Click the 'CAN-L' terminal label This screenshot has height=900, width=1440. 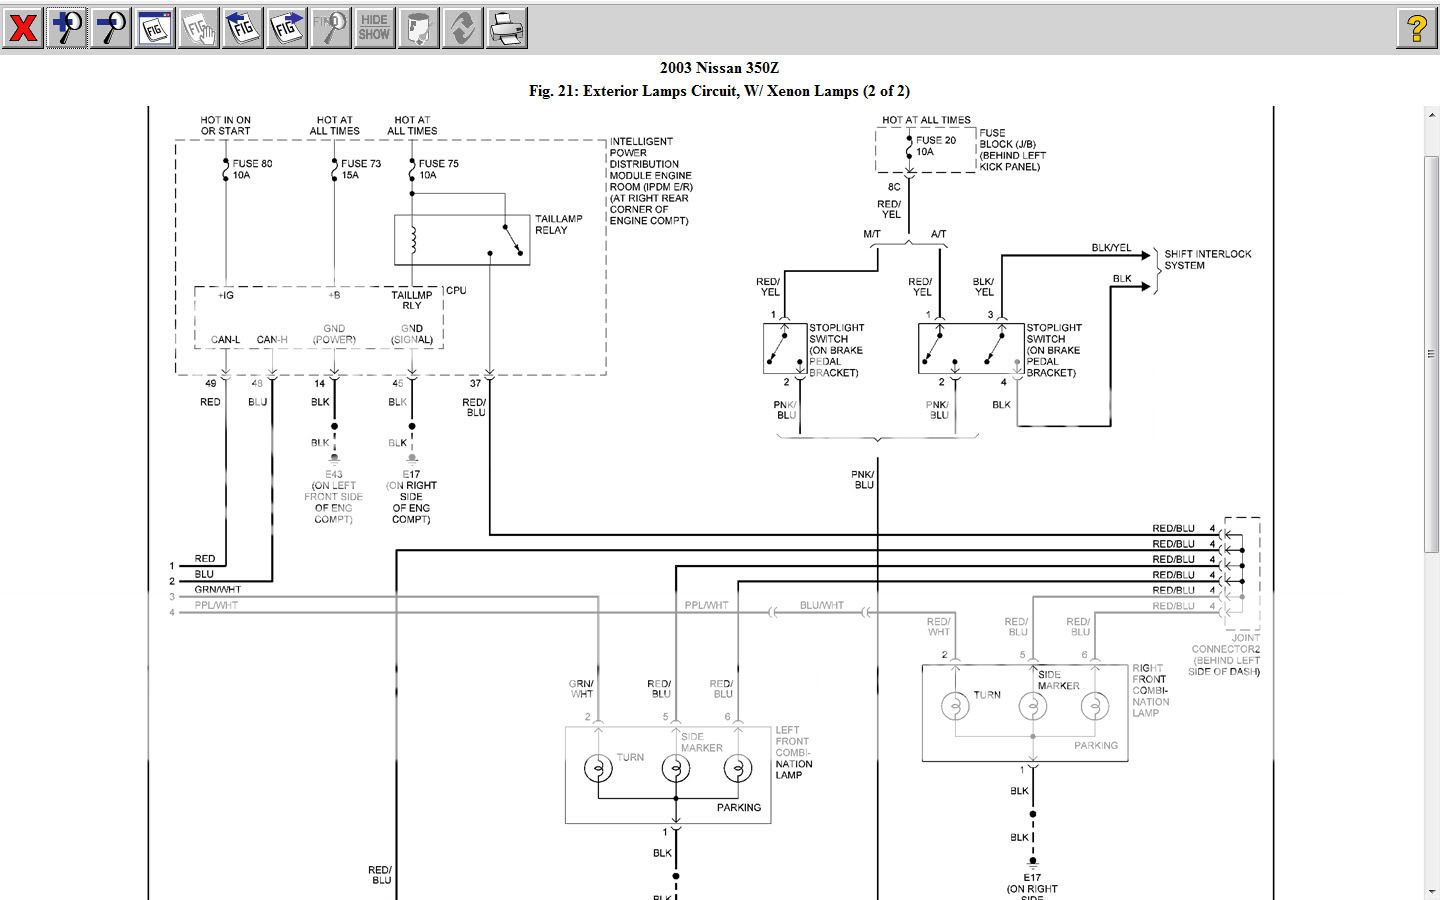coord(226,340)
